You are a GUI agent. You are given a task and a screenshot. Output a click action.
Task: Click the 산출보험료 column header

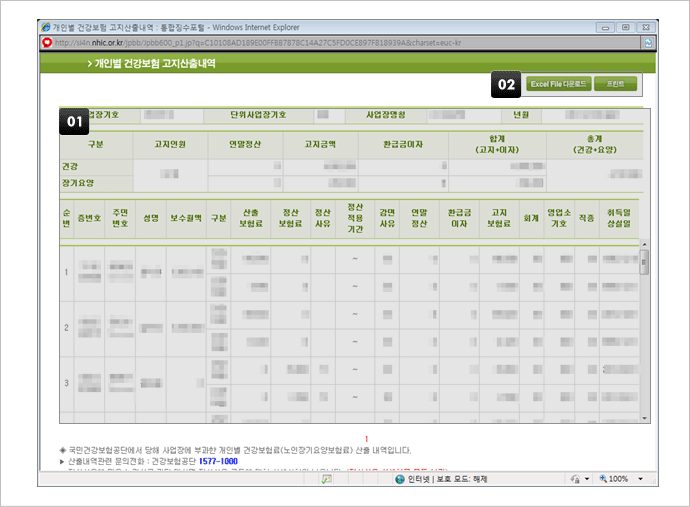click(251, 218)
